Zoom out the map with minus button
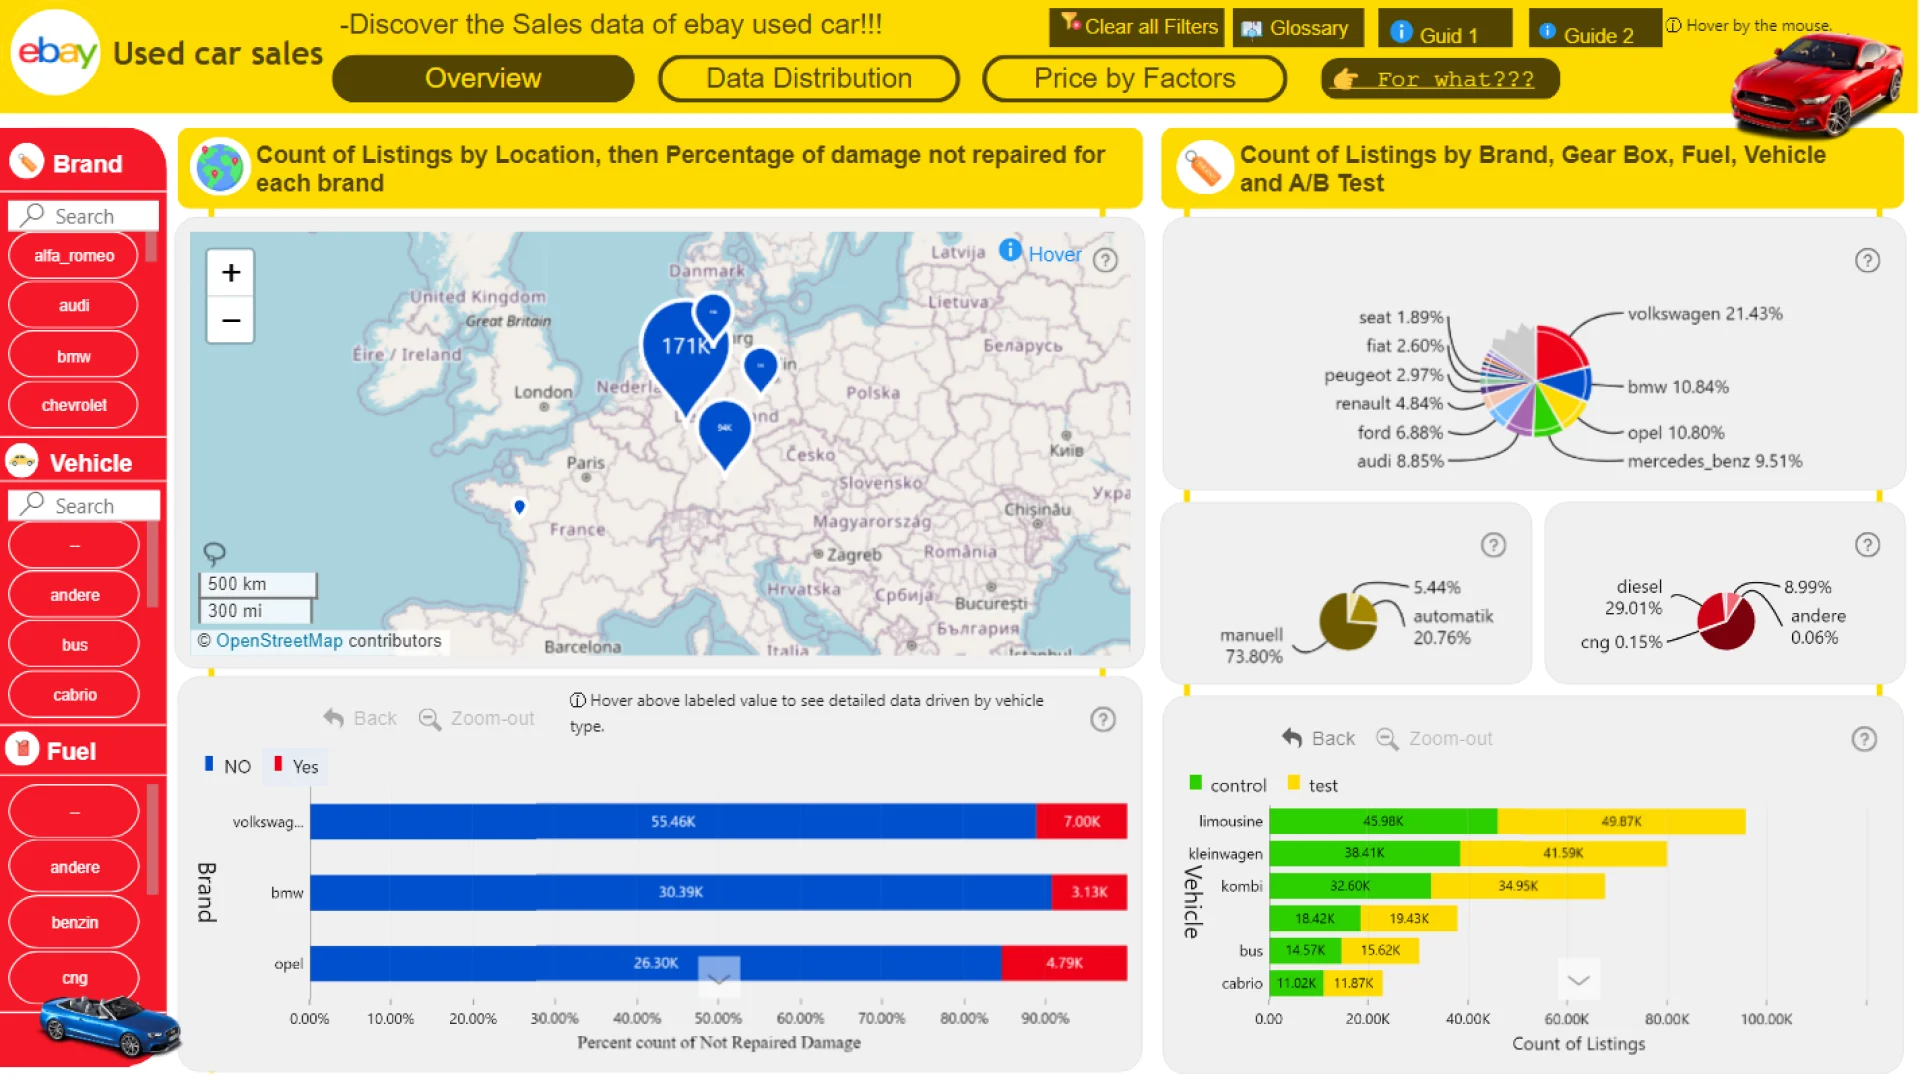This screenshot has height=1080, width=1920. pyautogui.click(x=231, y=320)
